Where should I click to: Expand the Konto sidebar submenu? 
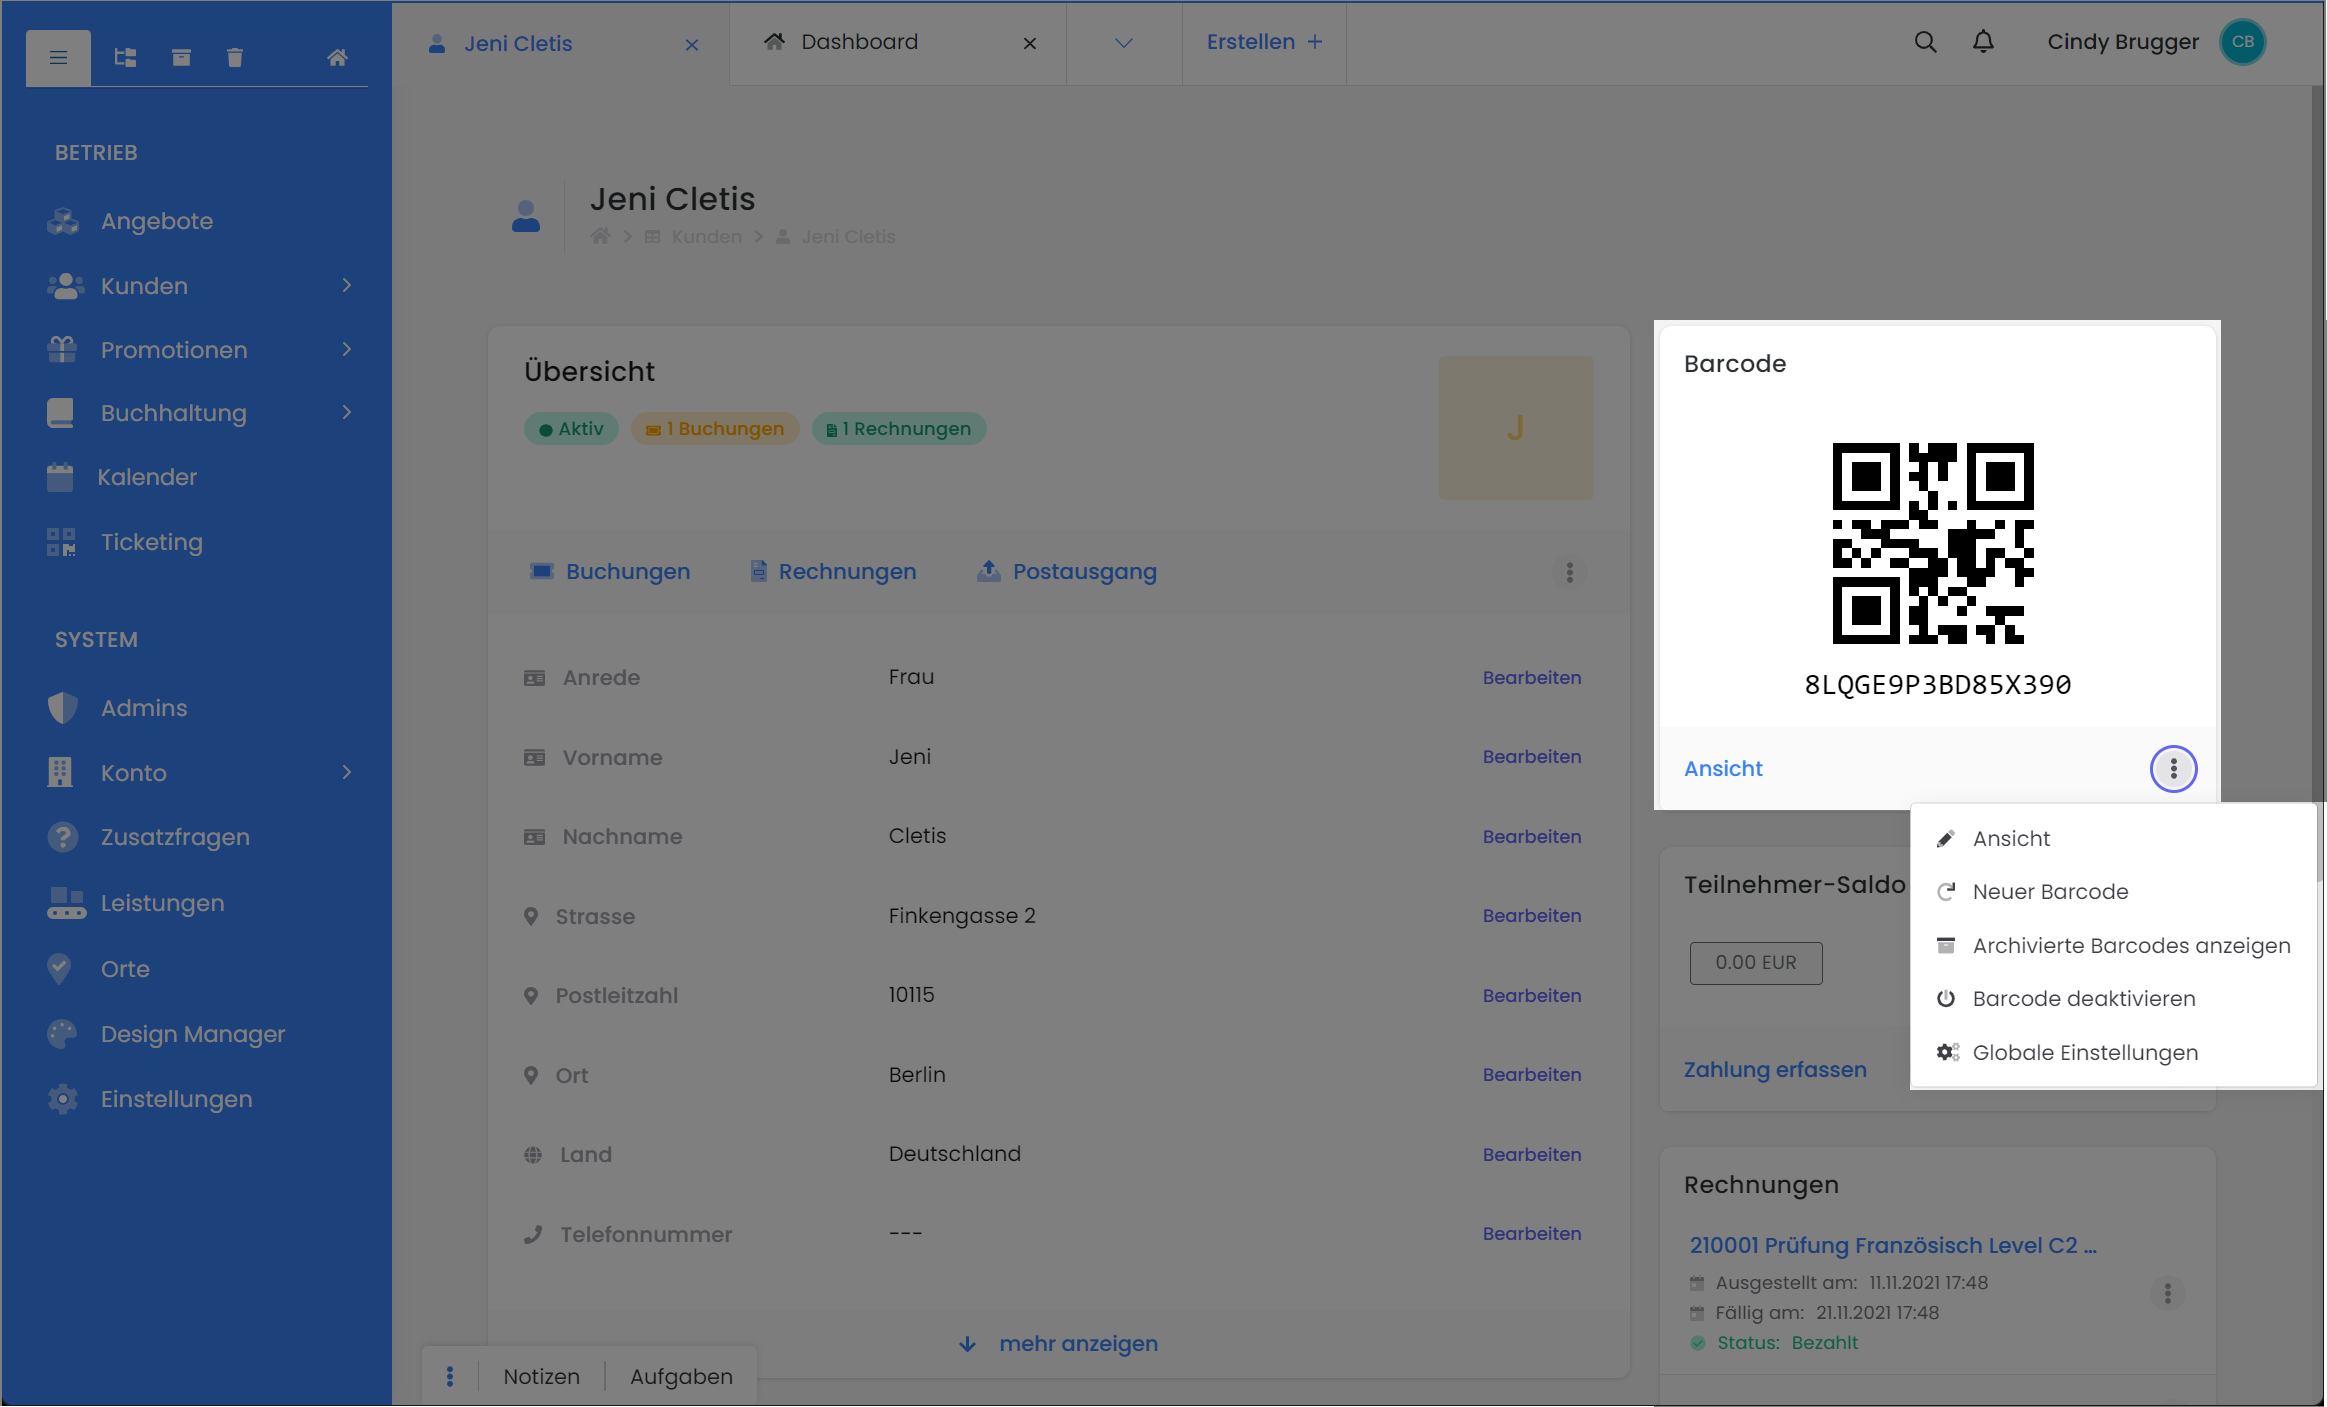346,773
